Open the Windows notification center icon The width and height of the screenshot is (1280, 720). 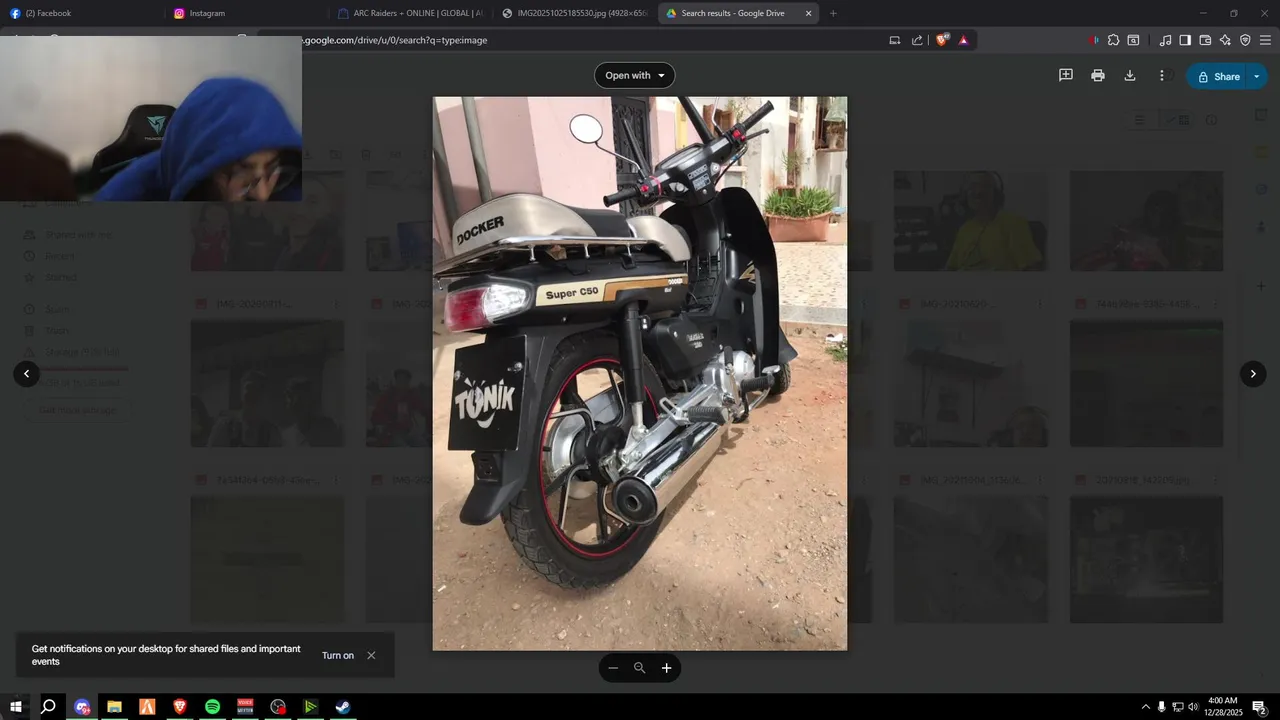click(1260, 707)
